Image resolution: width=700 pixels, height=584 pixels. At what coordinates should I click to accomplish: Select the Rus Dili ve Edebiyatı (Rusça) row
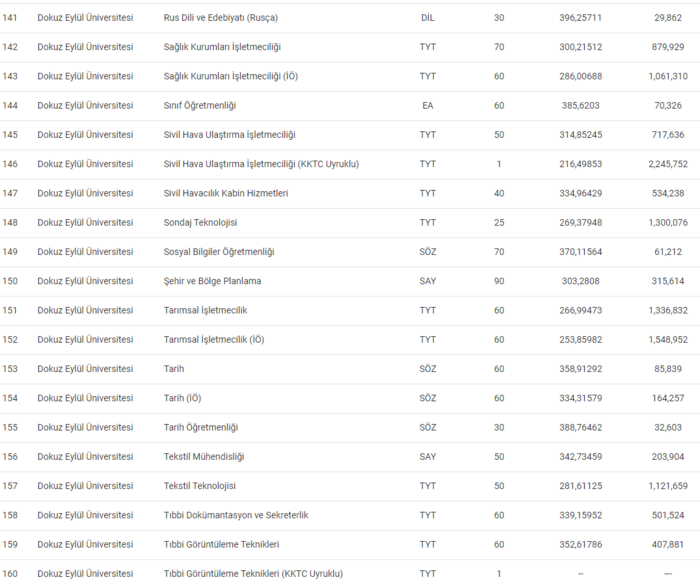(x=350, y=18)
